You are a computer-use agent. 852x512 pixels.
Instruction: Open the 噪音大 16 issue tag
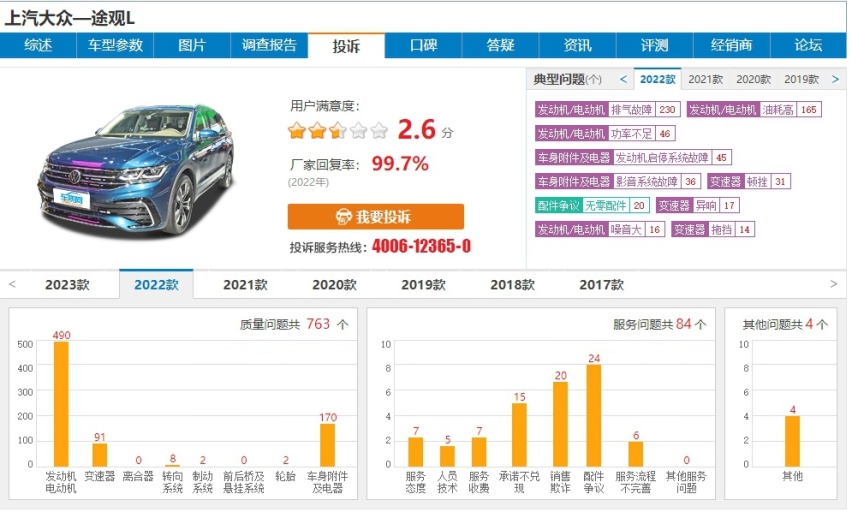coord(600,229)
